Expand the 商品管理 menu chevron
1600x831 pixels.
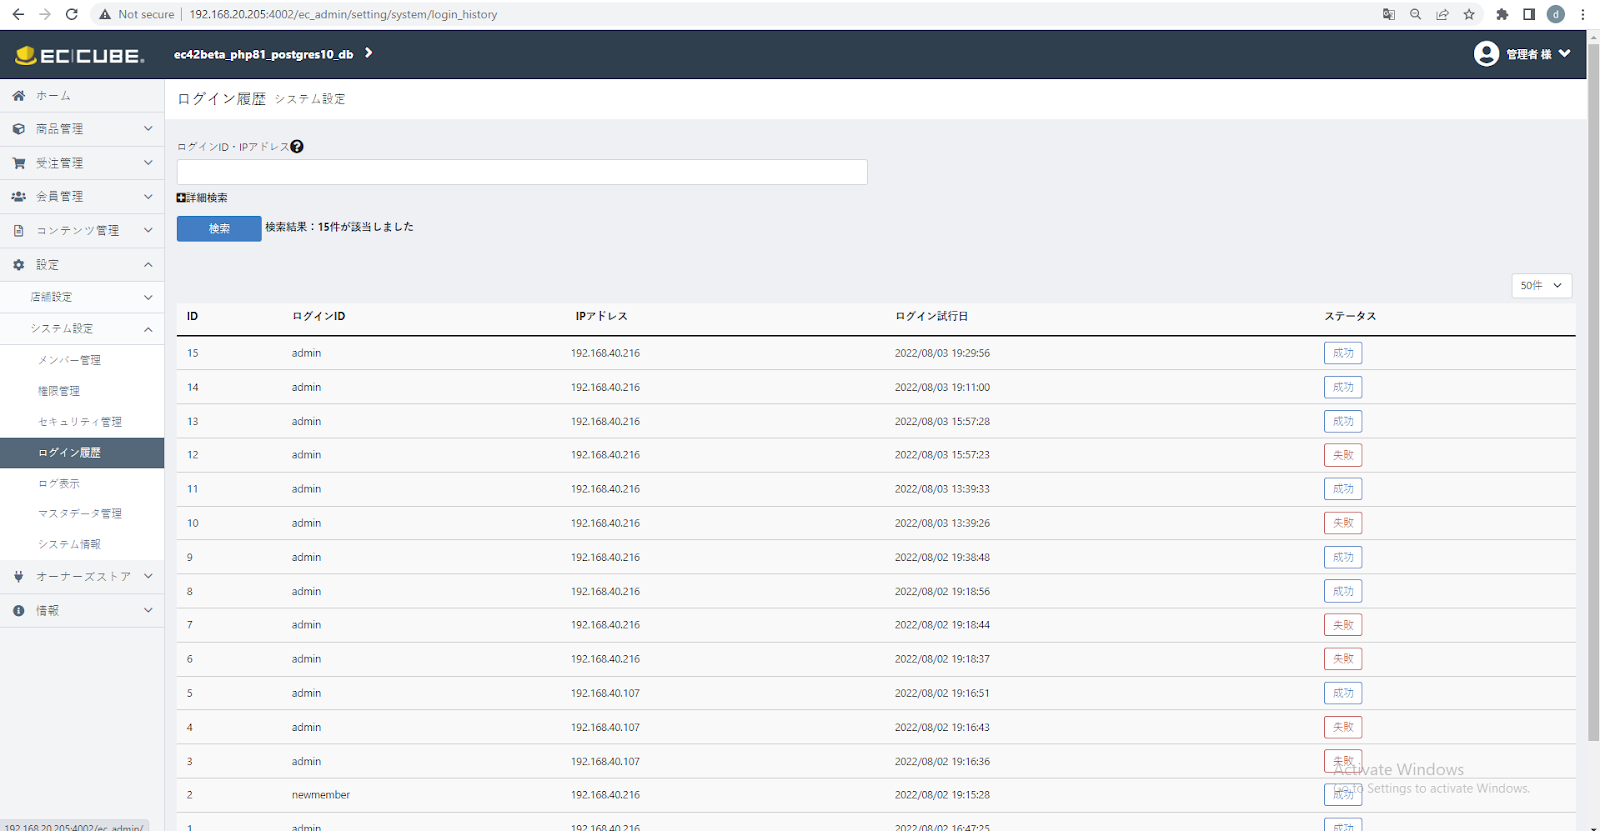[148, 129]
